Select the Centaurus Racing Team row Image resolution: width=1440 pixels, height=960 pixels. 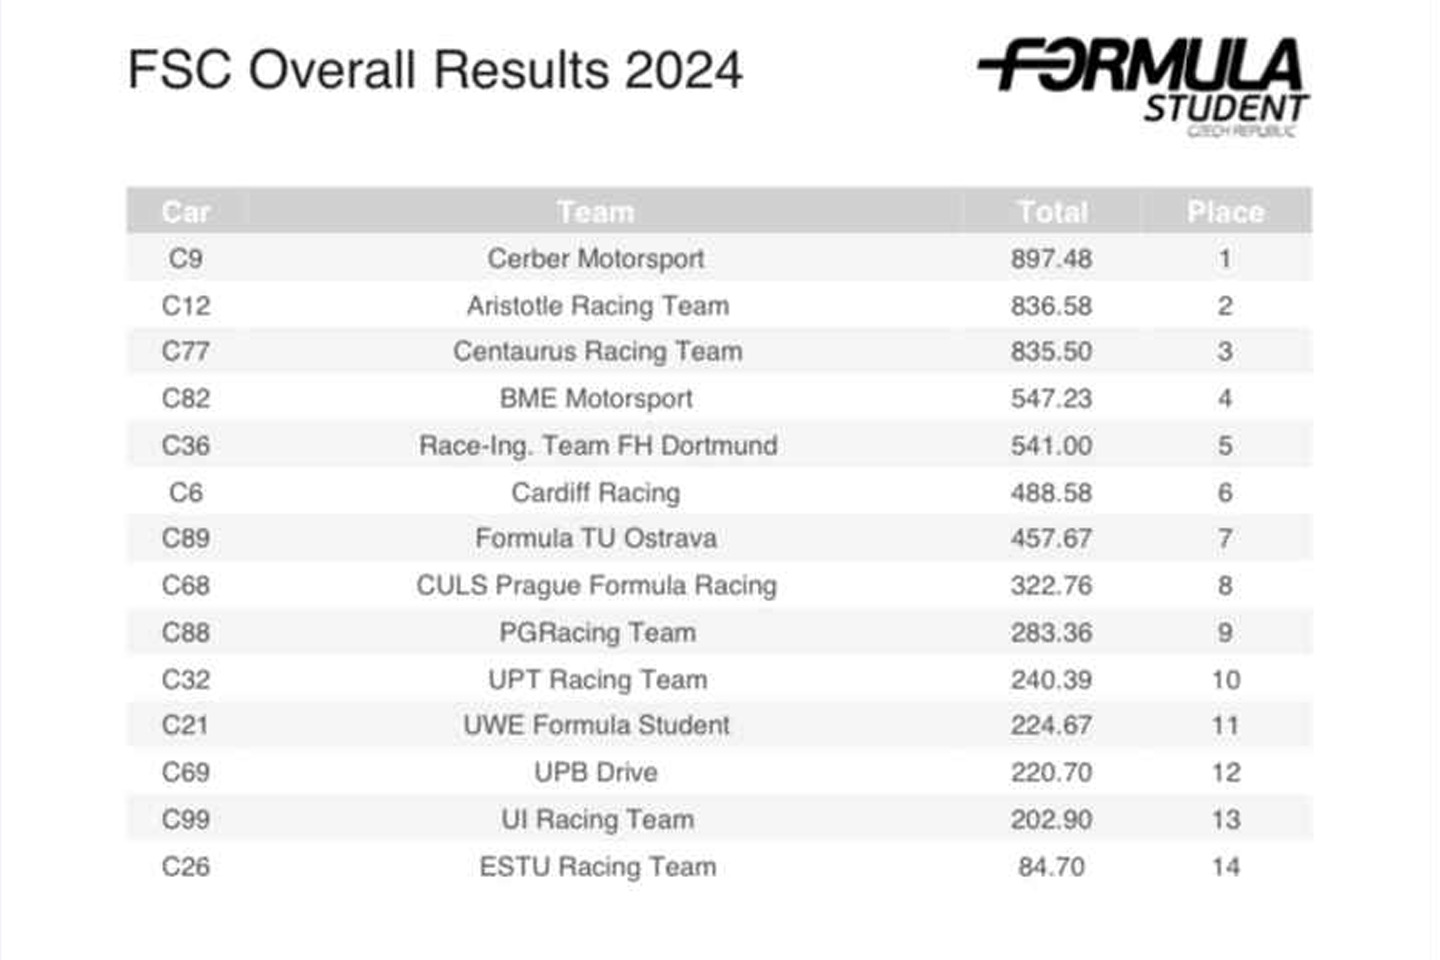tap(597, 352)
